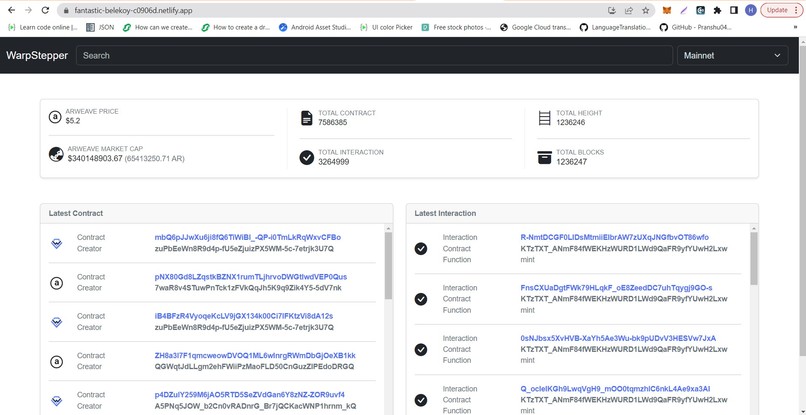
Task: Open the browser Extensions puzzle icon
Action: click(717, 10)
